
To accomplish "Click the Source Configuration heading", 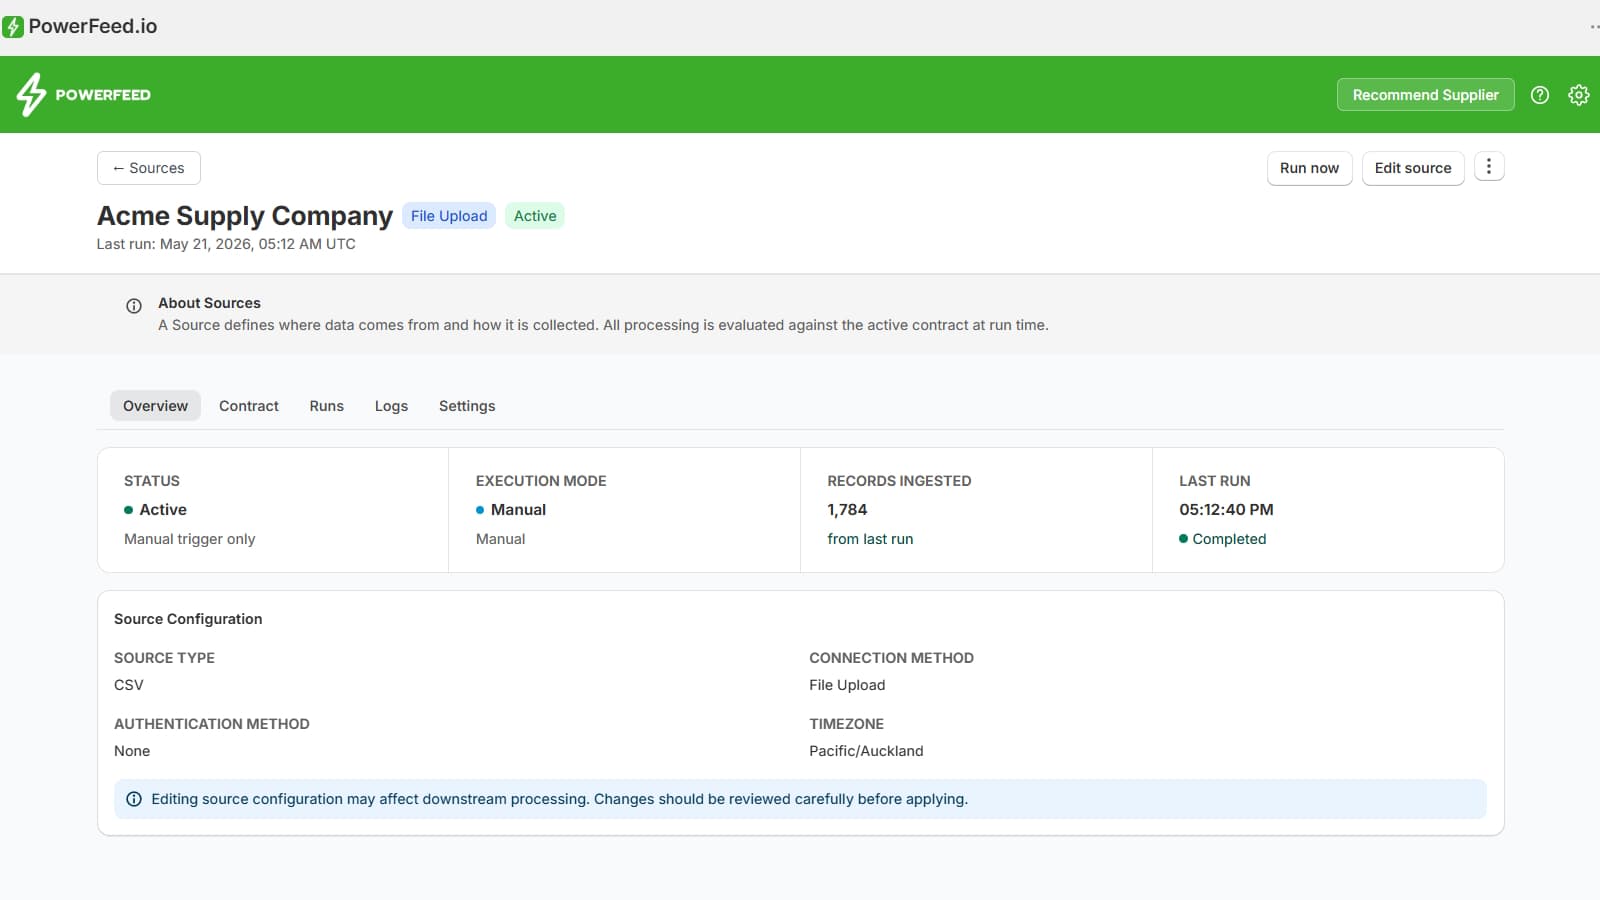I will 188,619.
